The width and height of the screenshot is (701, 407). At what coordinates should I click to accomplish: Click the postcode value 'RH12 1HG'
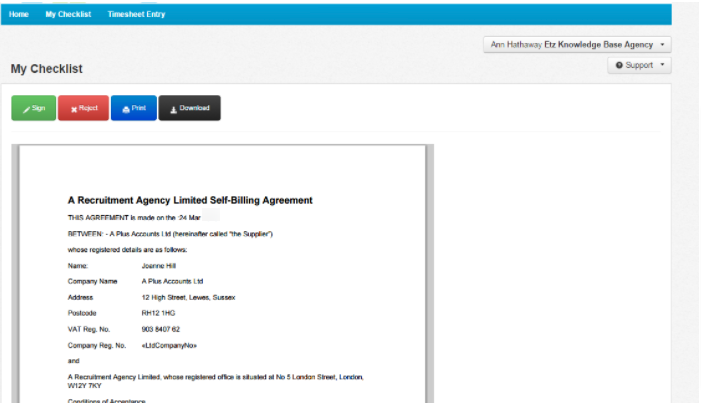(158, 313)
